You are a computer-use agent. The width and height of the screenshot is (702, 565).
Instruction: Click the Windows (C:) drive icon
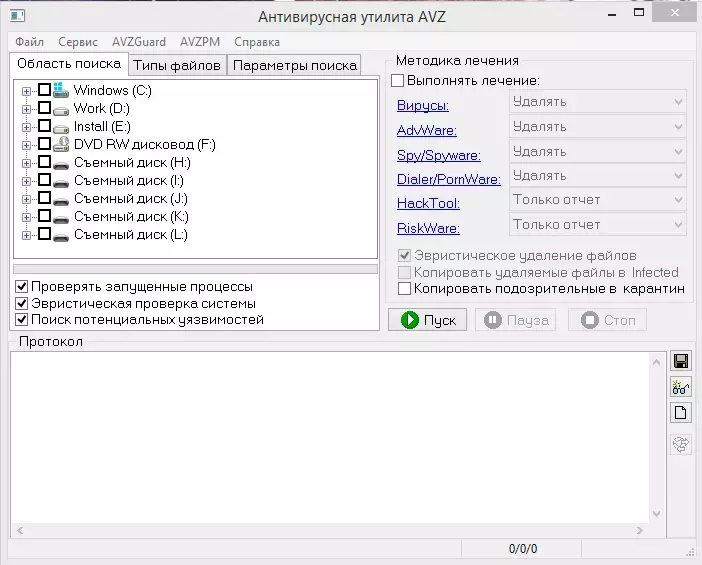[x=60, y=90]
